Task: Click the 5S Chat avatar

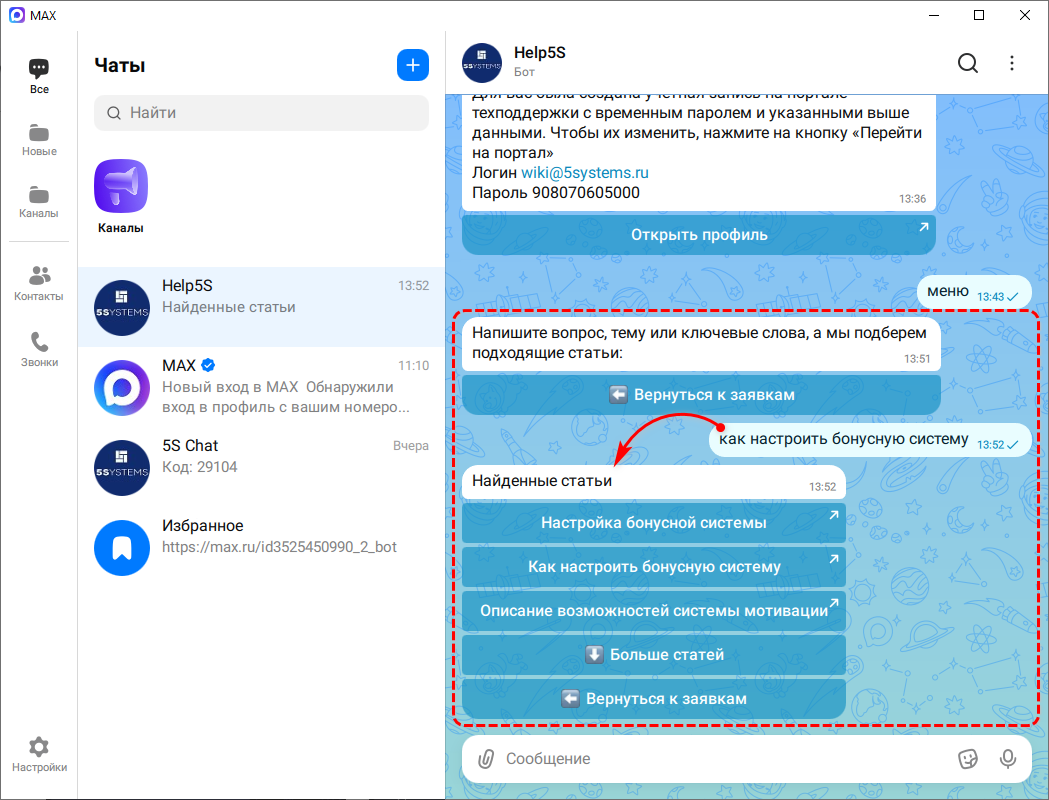Action: coord(122,468)
